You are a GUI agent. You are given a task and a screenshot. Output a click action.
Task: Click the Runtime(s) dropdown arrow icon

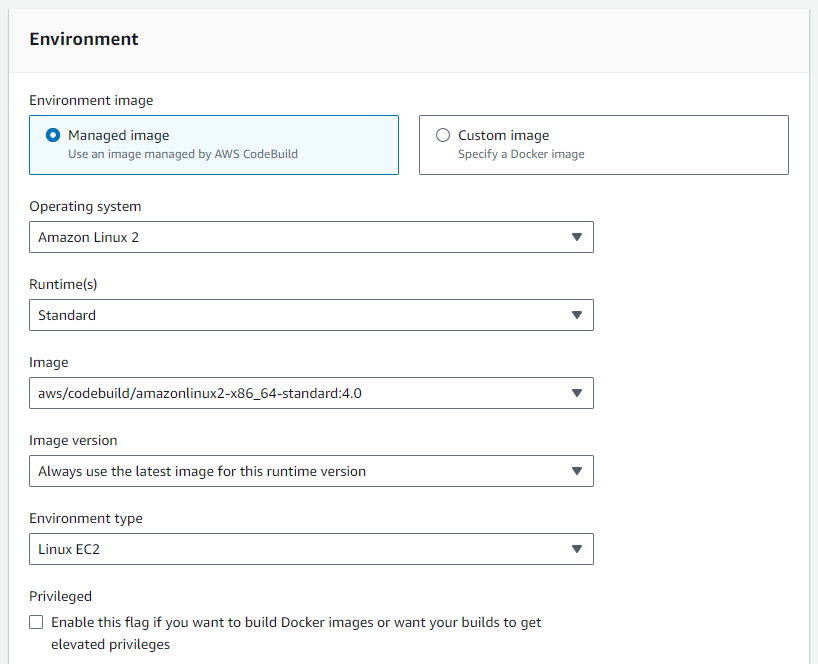point(576,315)
